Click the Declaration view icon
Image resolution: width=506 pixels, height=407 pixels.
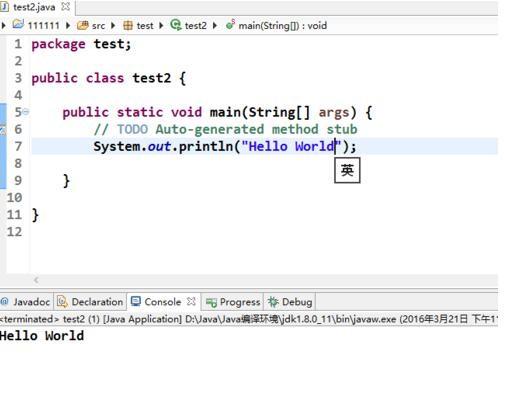(x=62, y=302)
